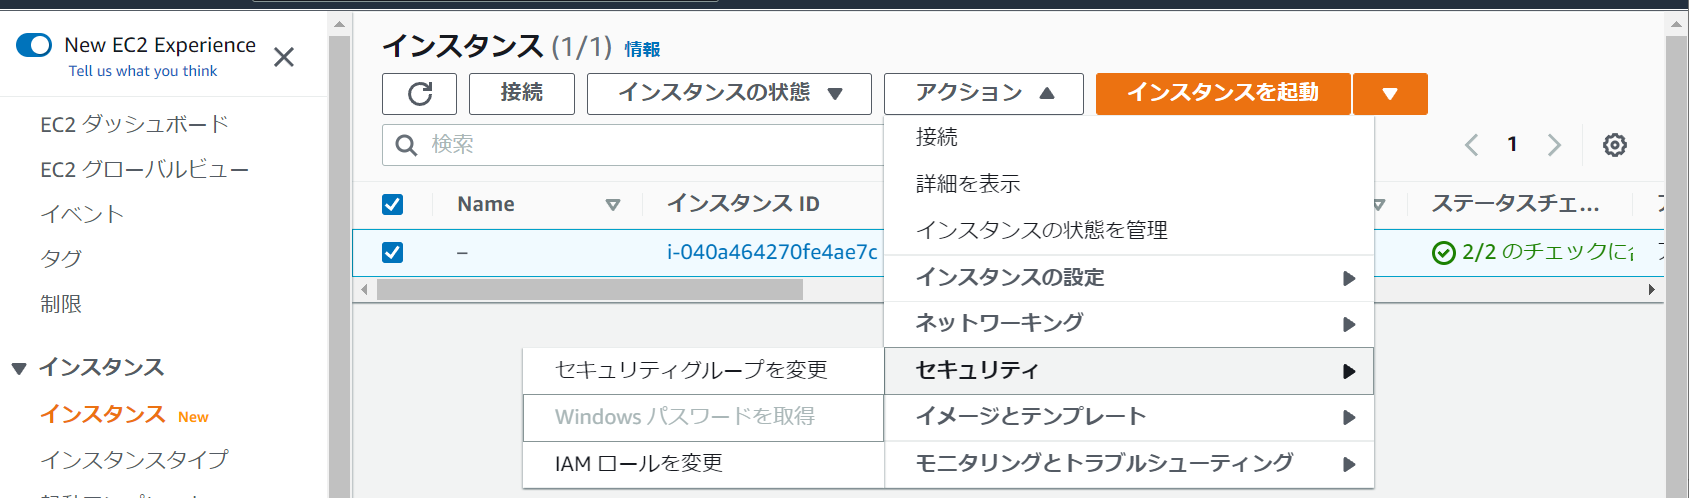
Task: Sort by Name column arrow
Action: 613,205
